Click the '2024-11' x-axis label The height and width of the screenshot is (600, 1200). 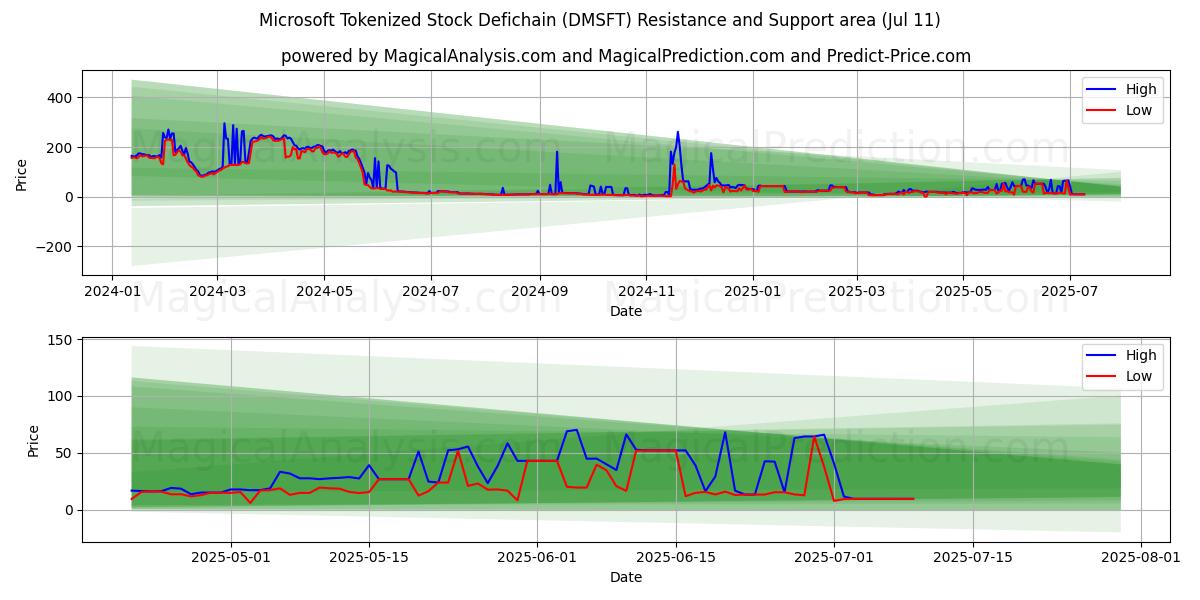(646, 291)
